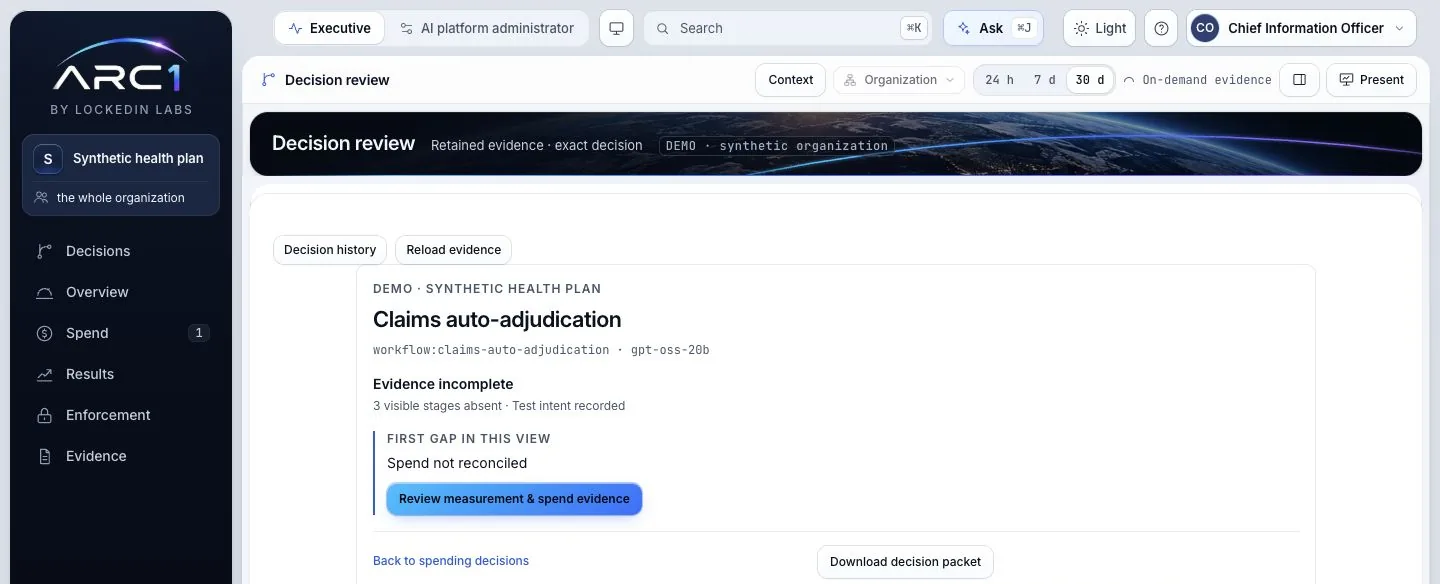Open the monitor display icon button
The image size is (1440, 584).
[616, 28]
